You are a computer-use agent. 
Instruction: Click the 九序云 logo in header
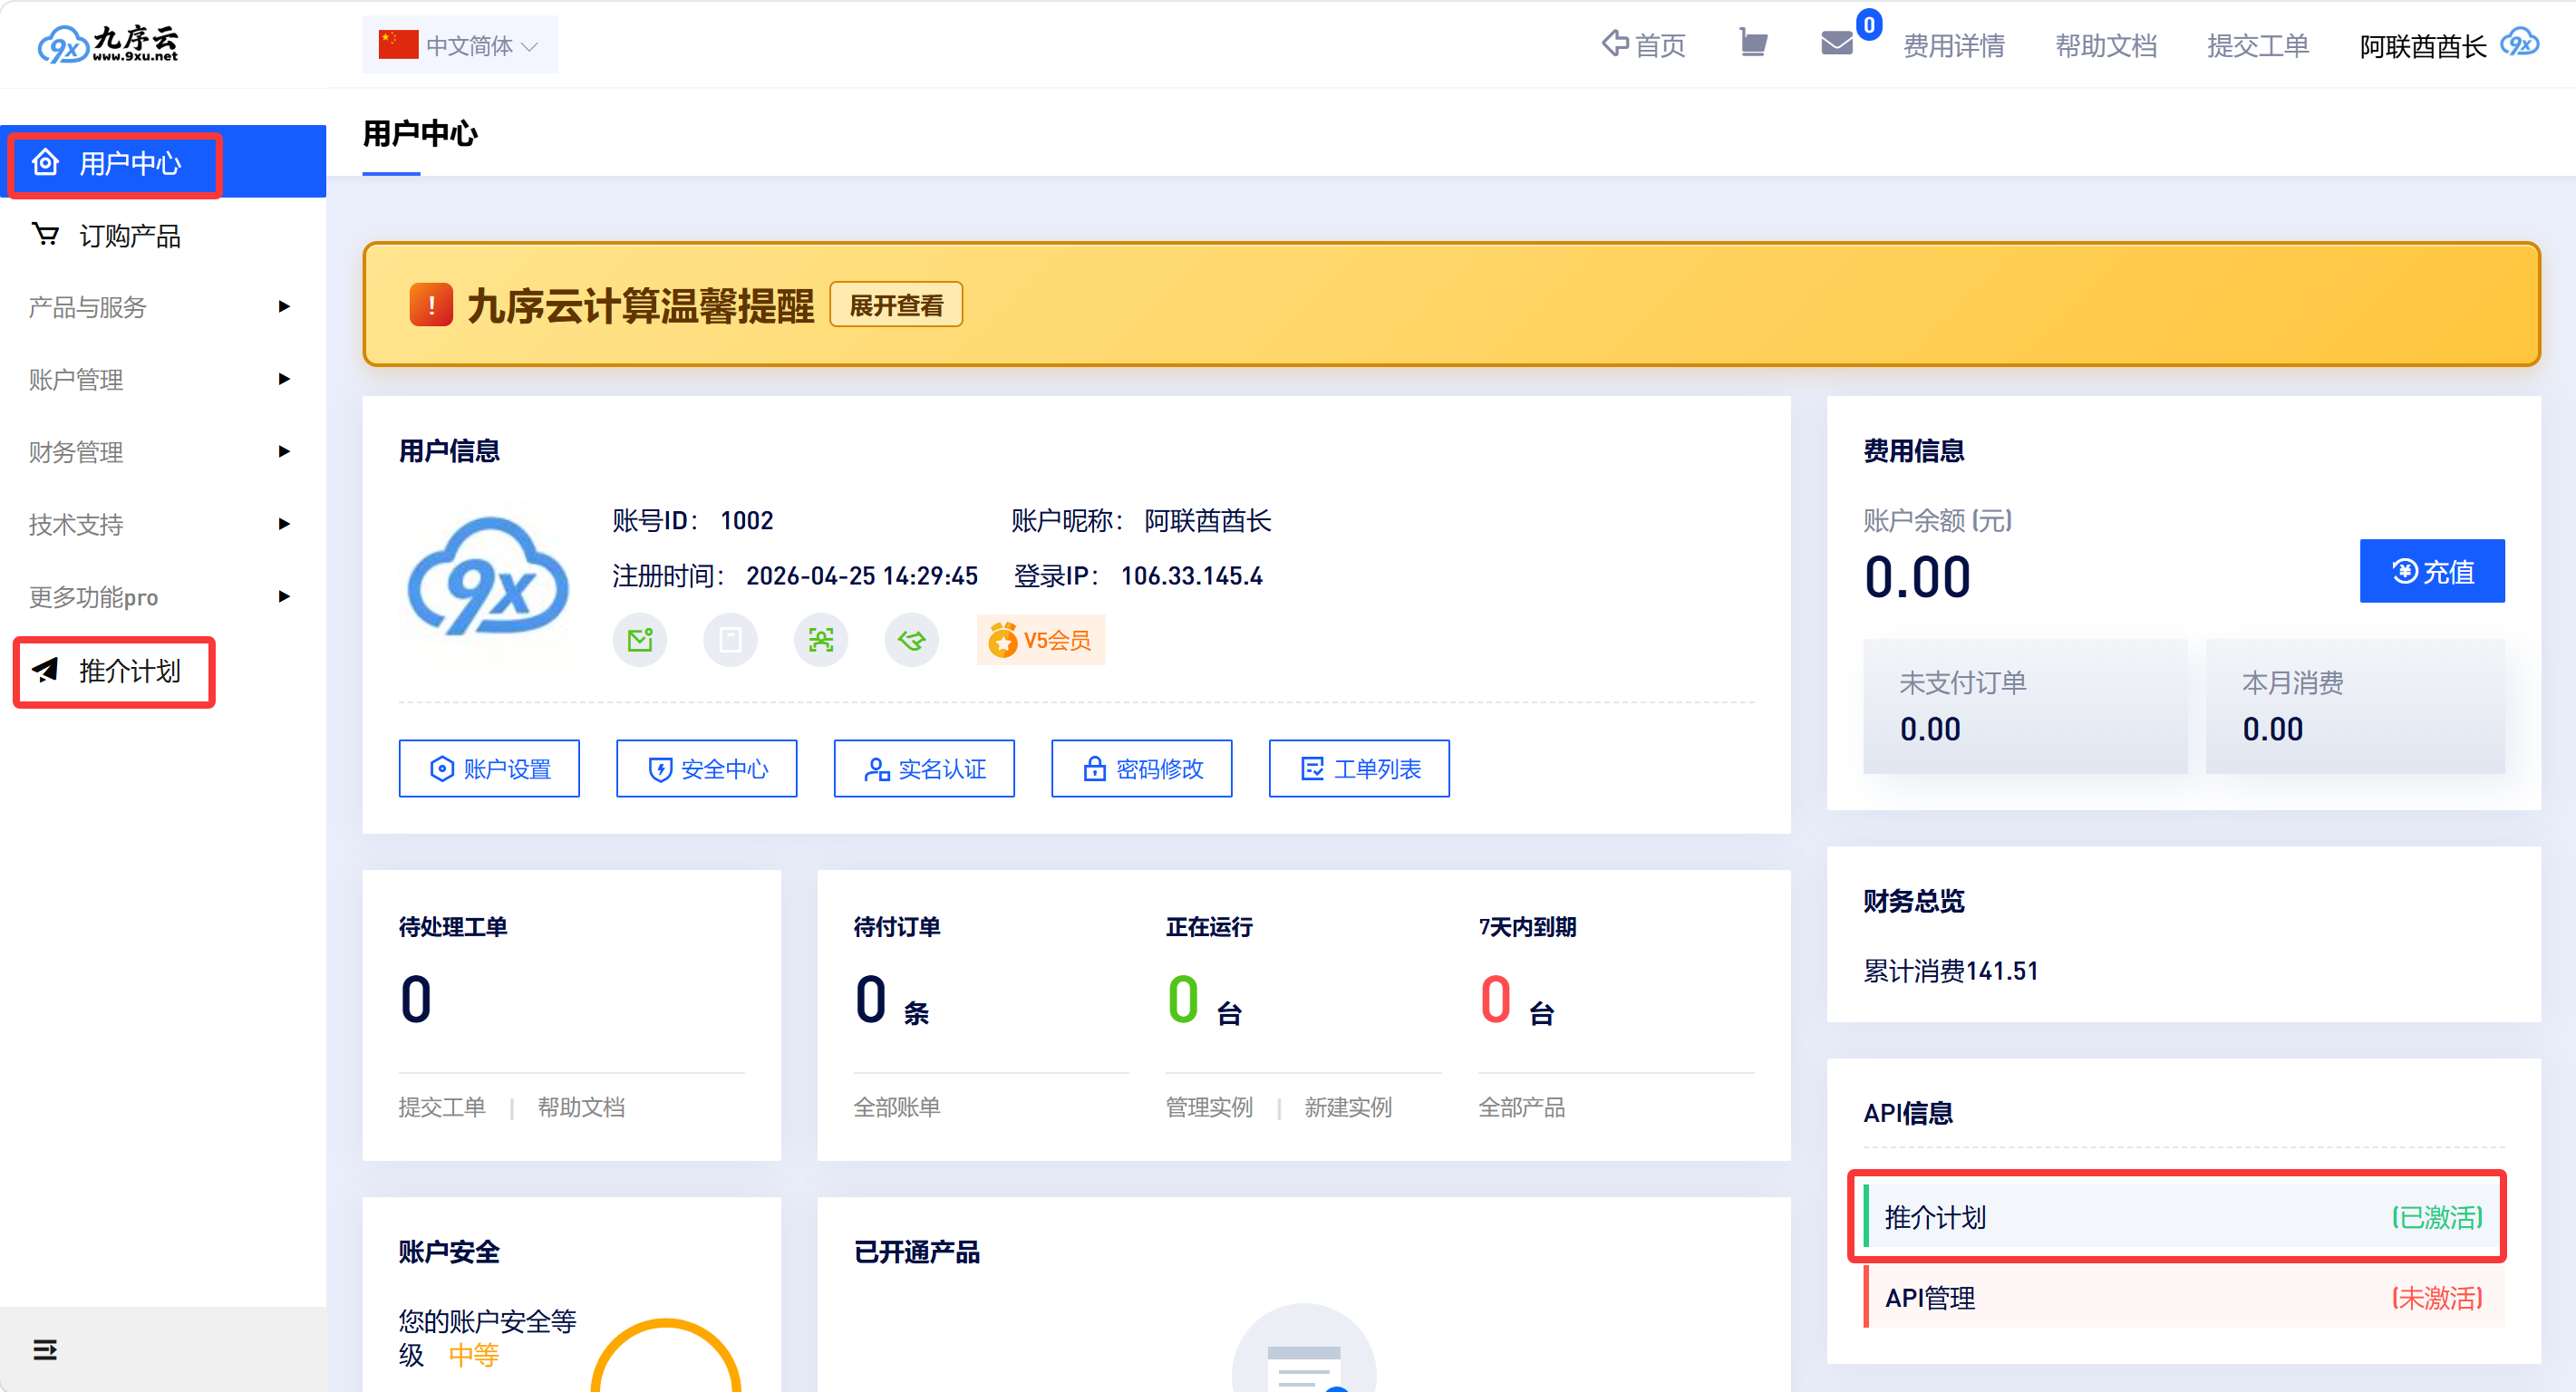[108, 44]
